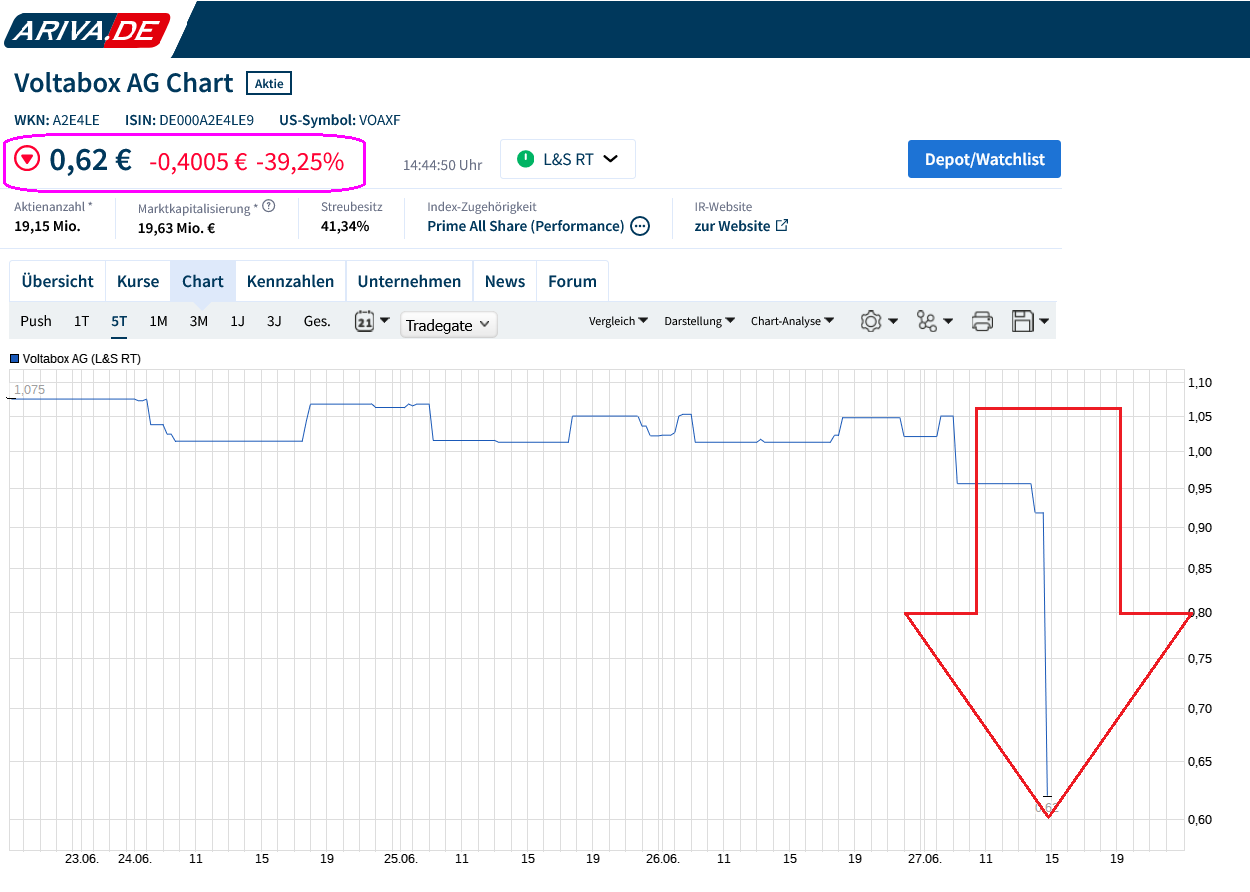Switch to the Kennzahlen tab
Viewport: 1250px width, 892px height.
(x=290, y=281)
